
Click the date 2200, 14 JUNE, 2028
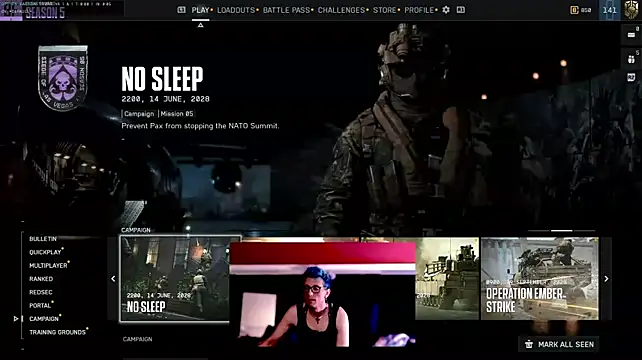(x=165, y=99)
